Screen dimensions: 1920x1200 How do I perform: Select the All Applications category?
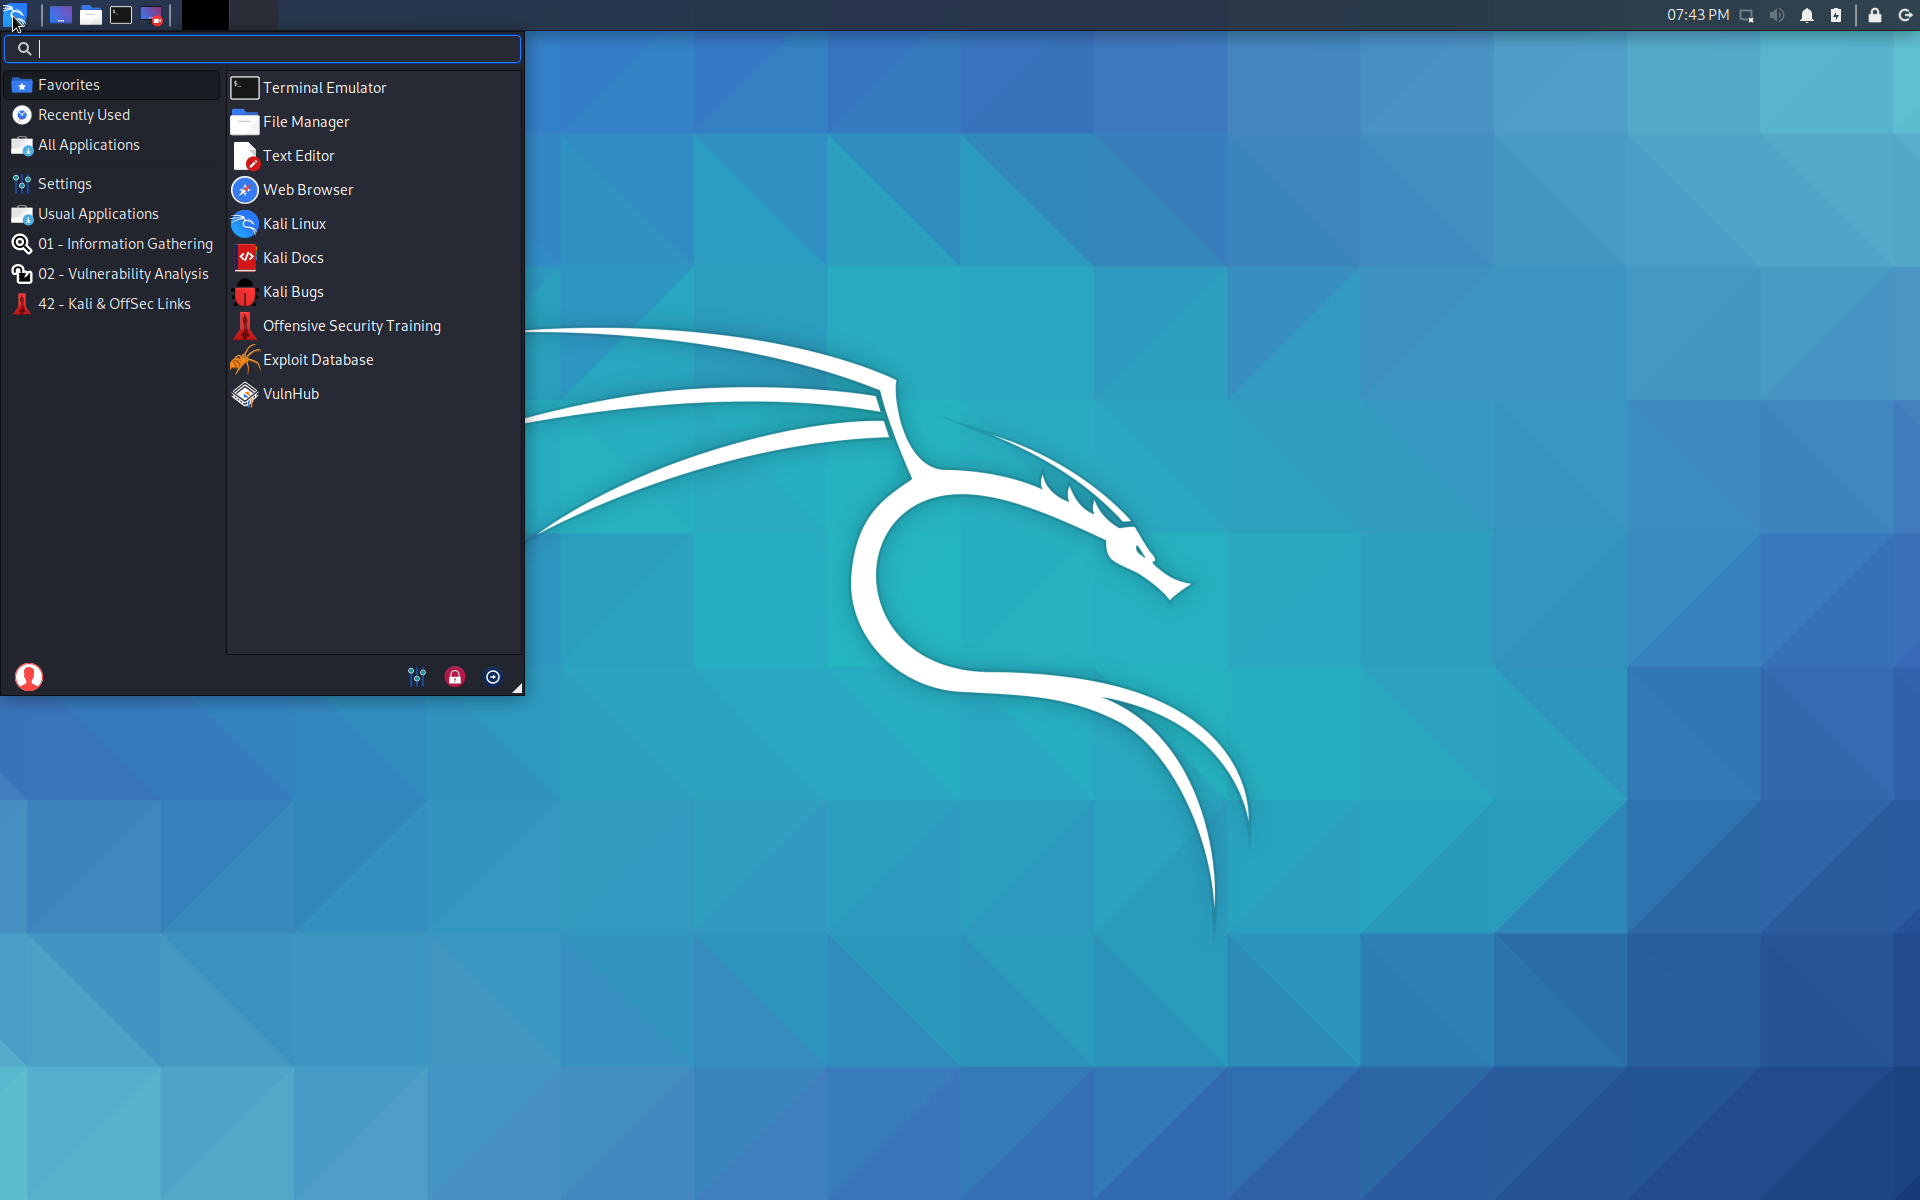(x=112, y=145)
